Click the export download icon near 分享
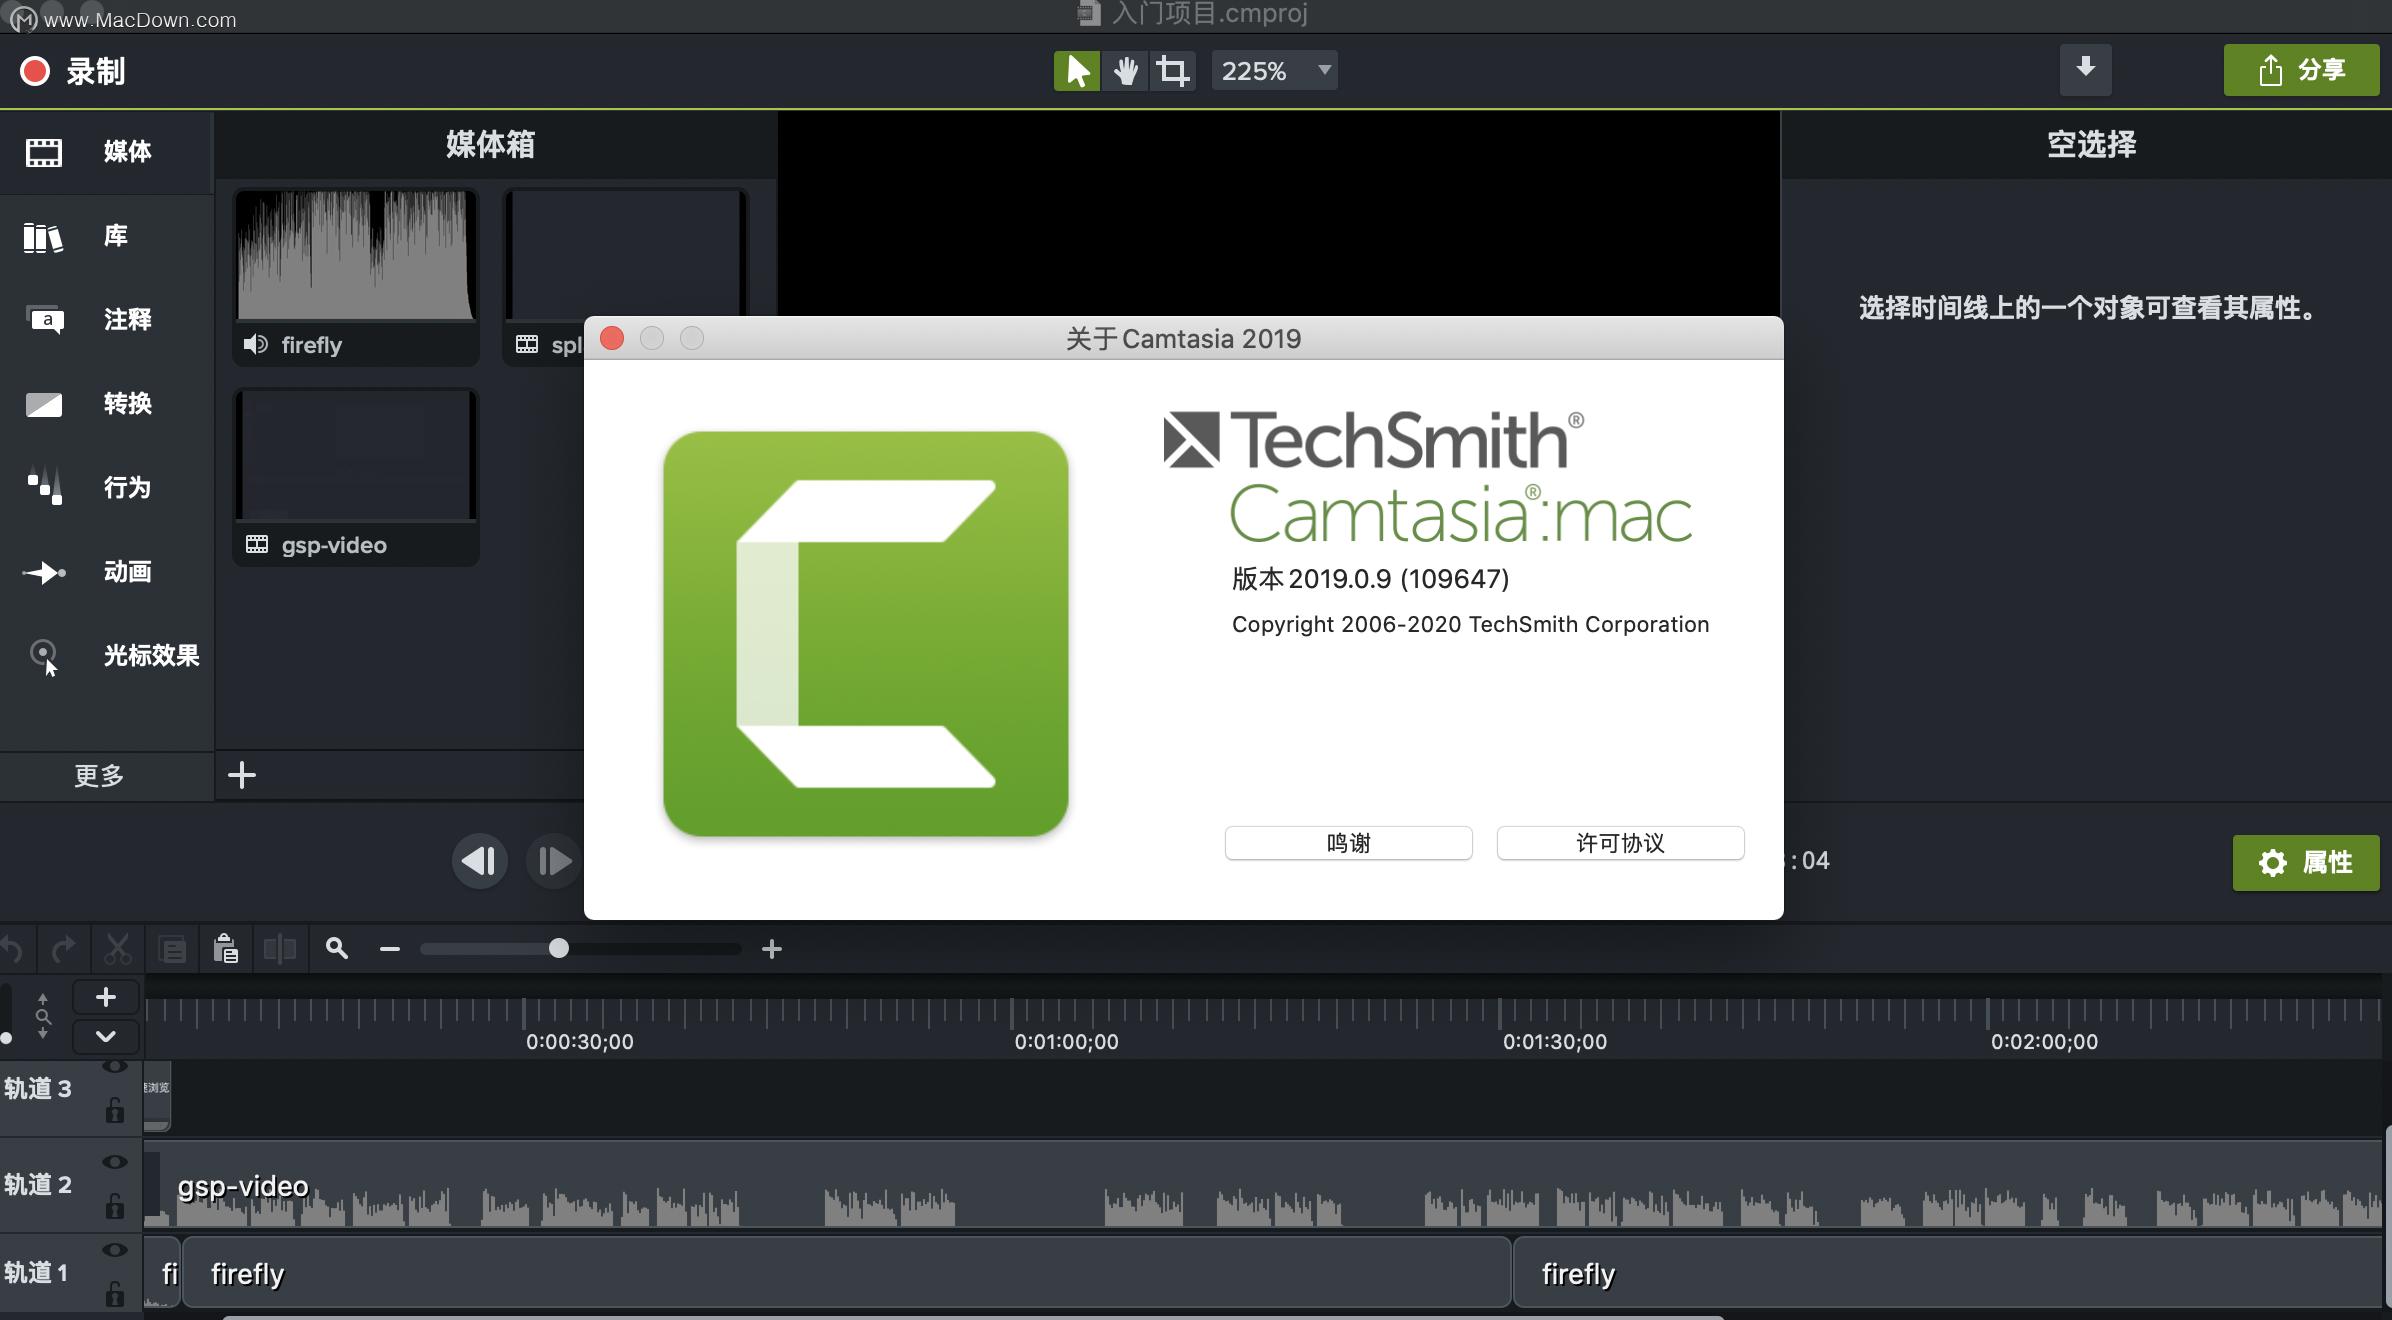 [x=2085, y=69]
